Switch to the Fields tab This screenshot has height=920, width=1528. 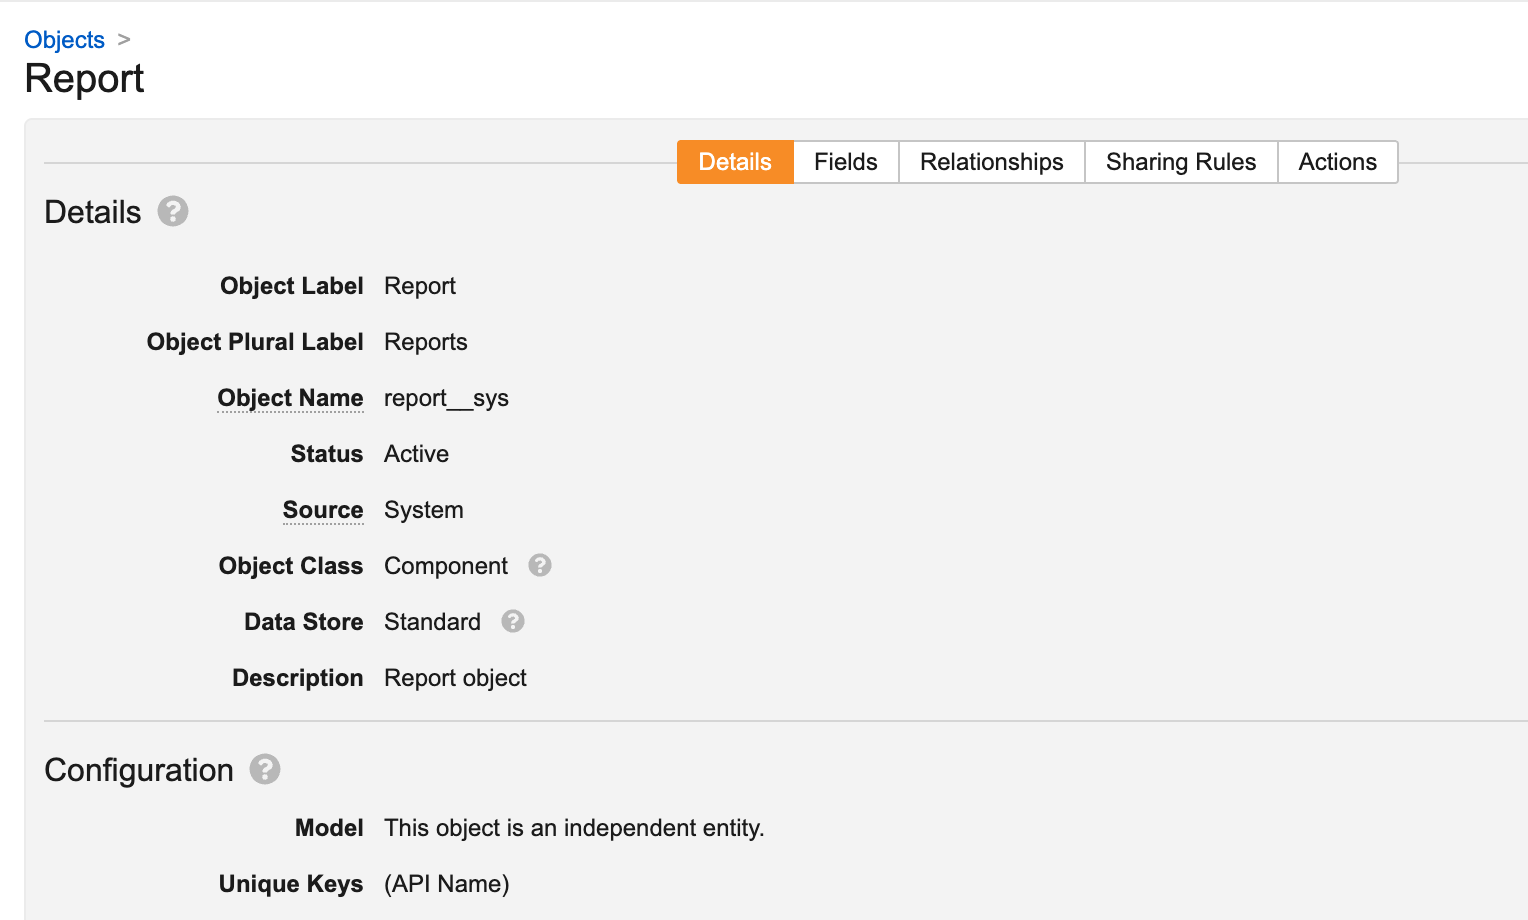pos(845,162)
